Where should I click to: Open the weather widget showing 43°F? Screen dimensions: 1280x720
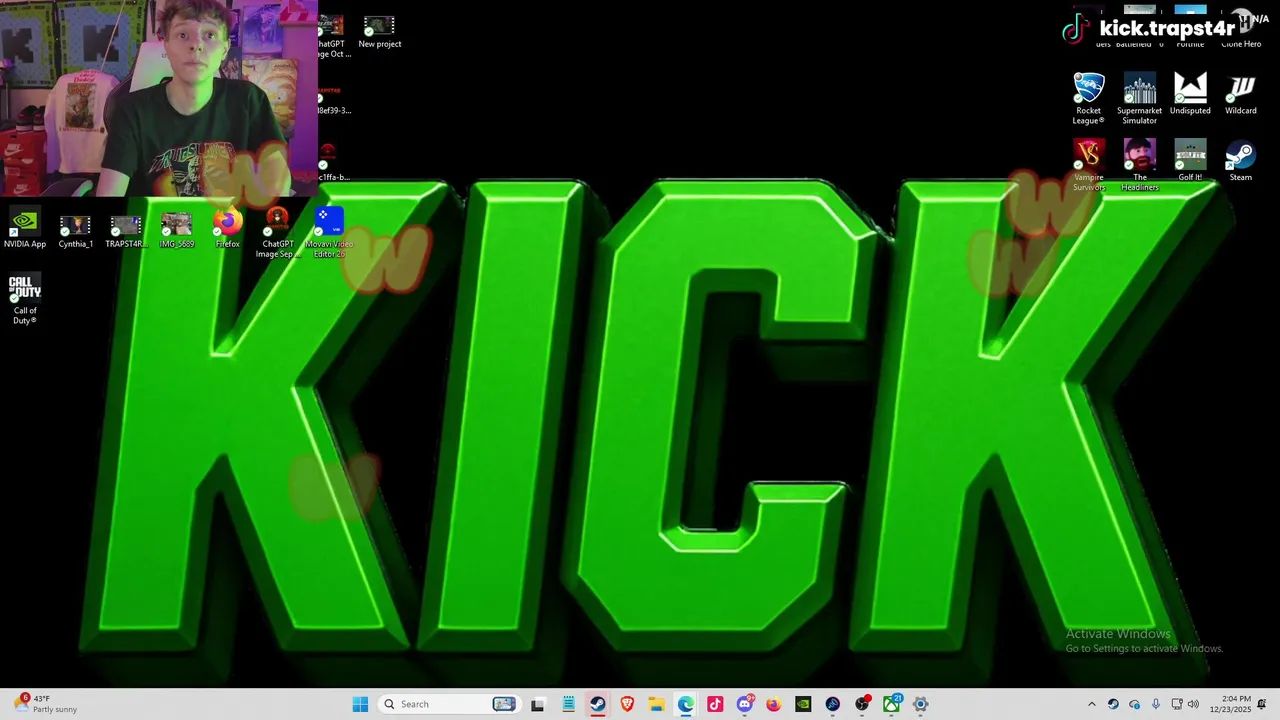point(45,704)
